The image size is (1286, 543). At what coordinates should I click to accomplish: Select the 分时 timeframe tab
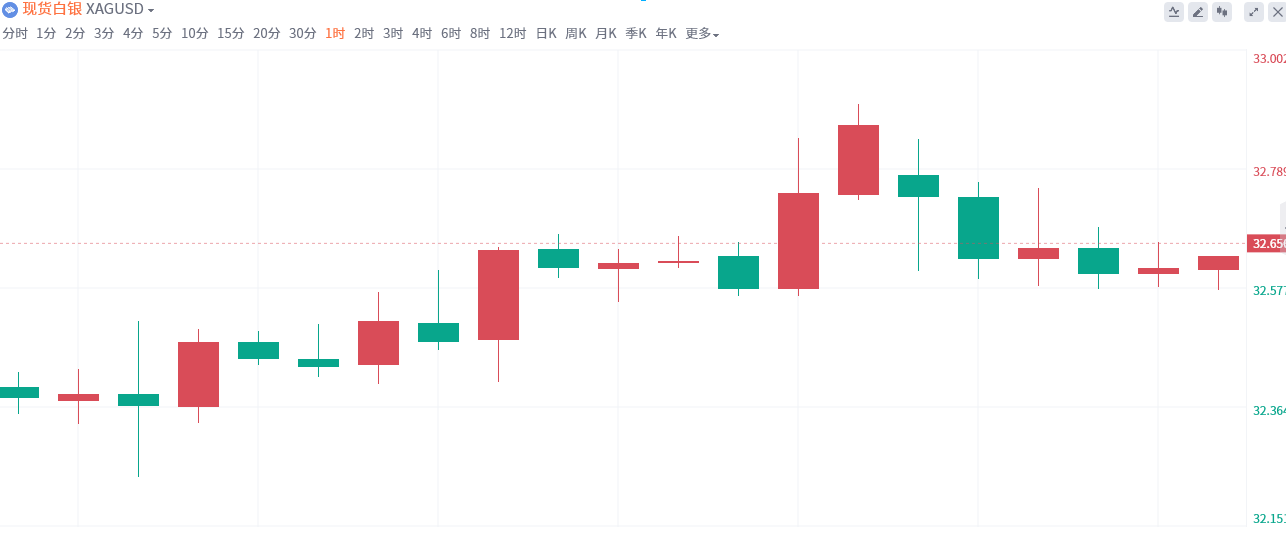tap(15, 34)
